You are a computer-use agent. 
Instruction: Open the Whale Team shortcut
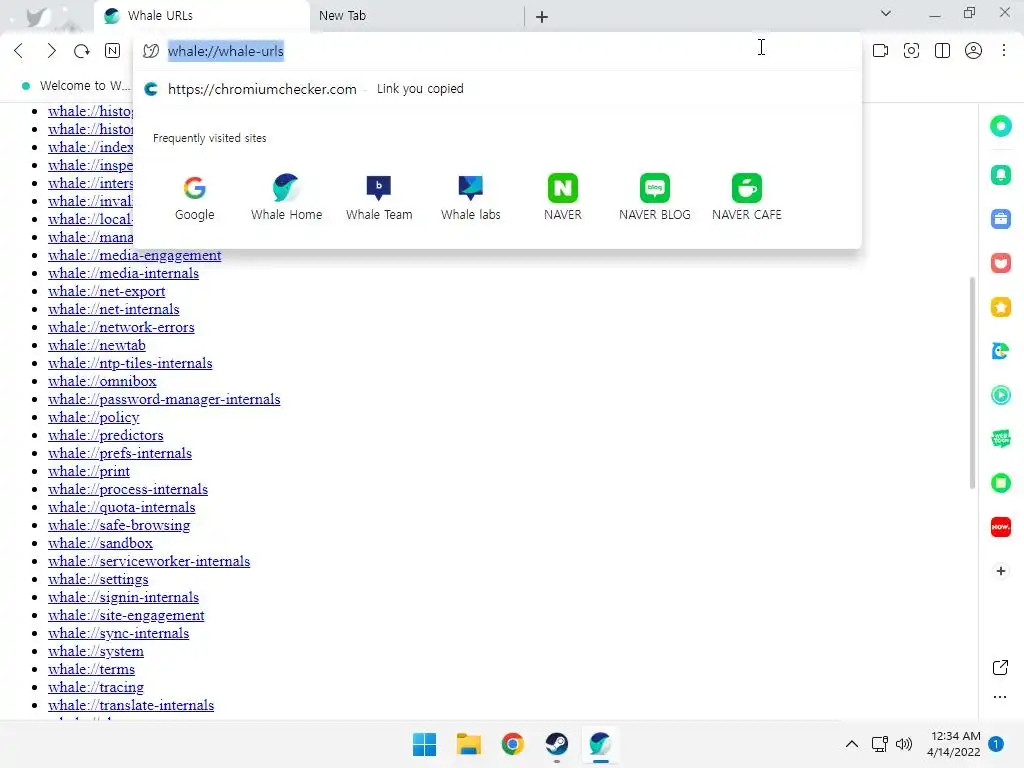[x=379, y=199]
